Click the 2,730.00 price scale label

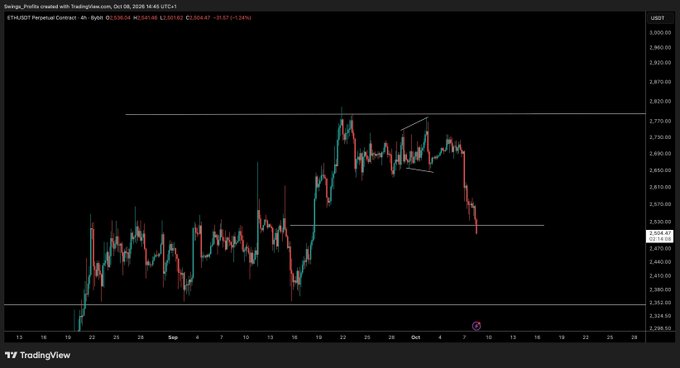coord(660,137)
